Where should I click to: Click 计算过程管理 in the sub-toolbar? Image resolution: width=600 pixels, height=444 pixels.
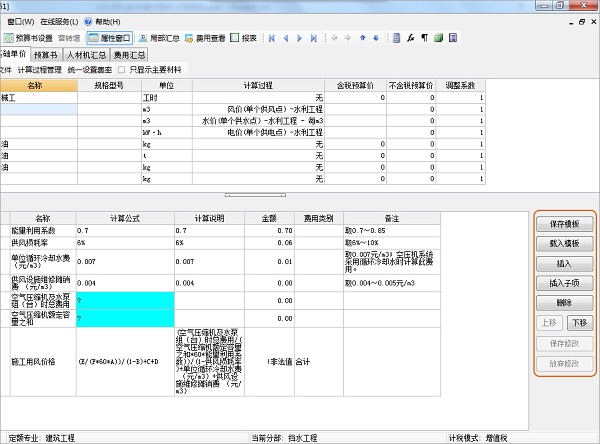[x=39, y=70]
